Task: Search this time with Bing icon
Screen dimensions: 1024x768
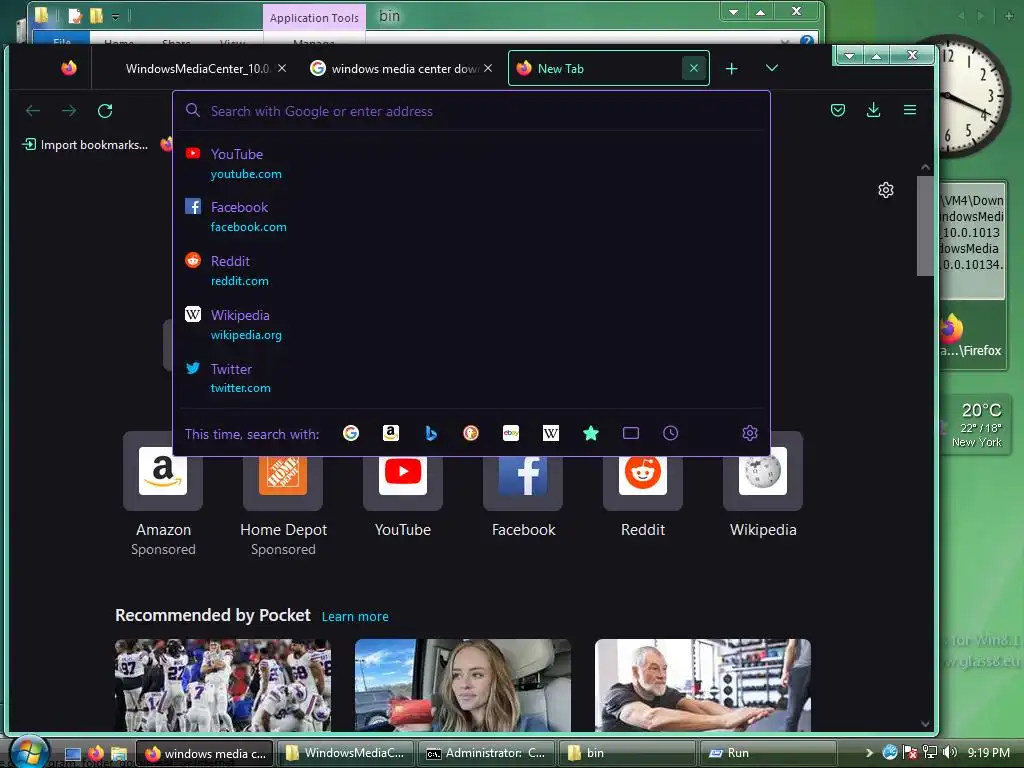Action: point(431,433)
